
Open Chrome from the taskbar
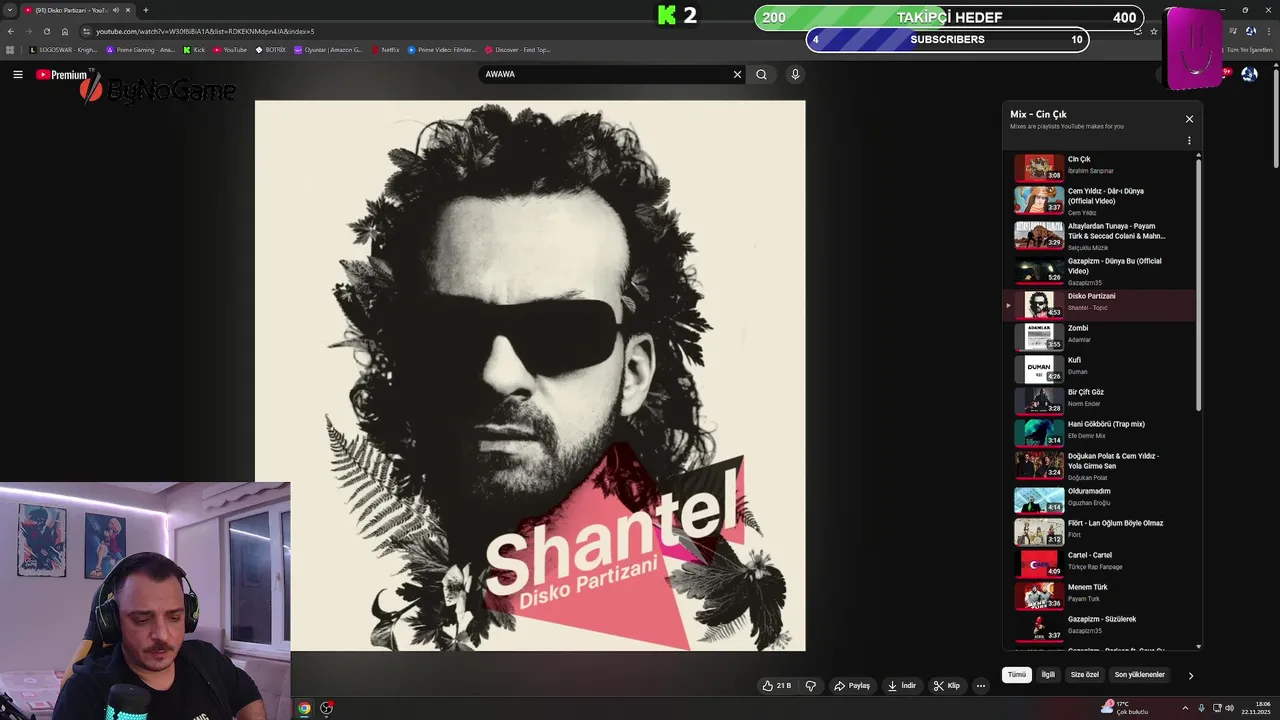point(304,708)
